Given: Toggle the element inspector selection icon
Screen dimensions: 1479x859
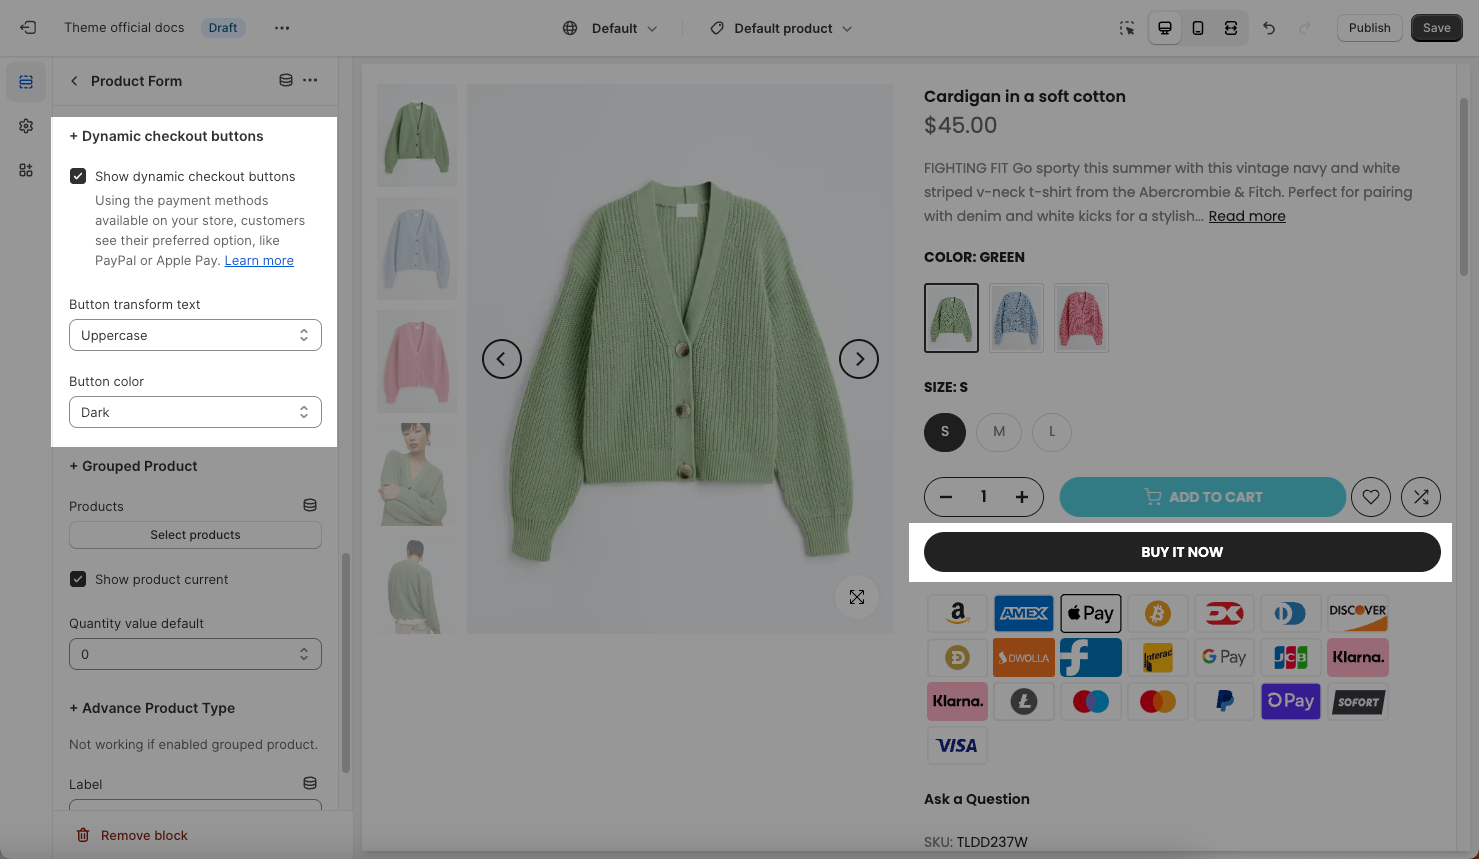Looking at the screenshot, I should pos(1127,28).
